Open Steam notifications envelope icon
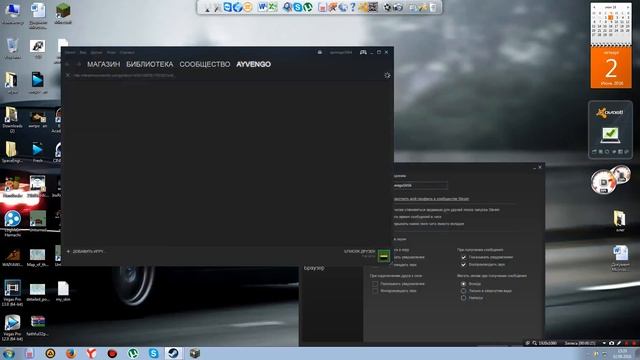 coord(320,52)
